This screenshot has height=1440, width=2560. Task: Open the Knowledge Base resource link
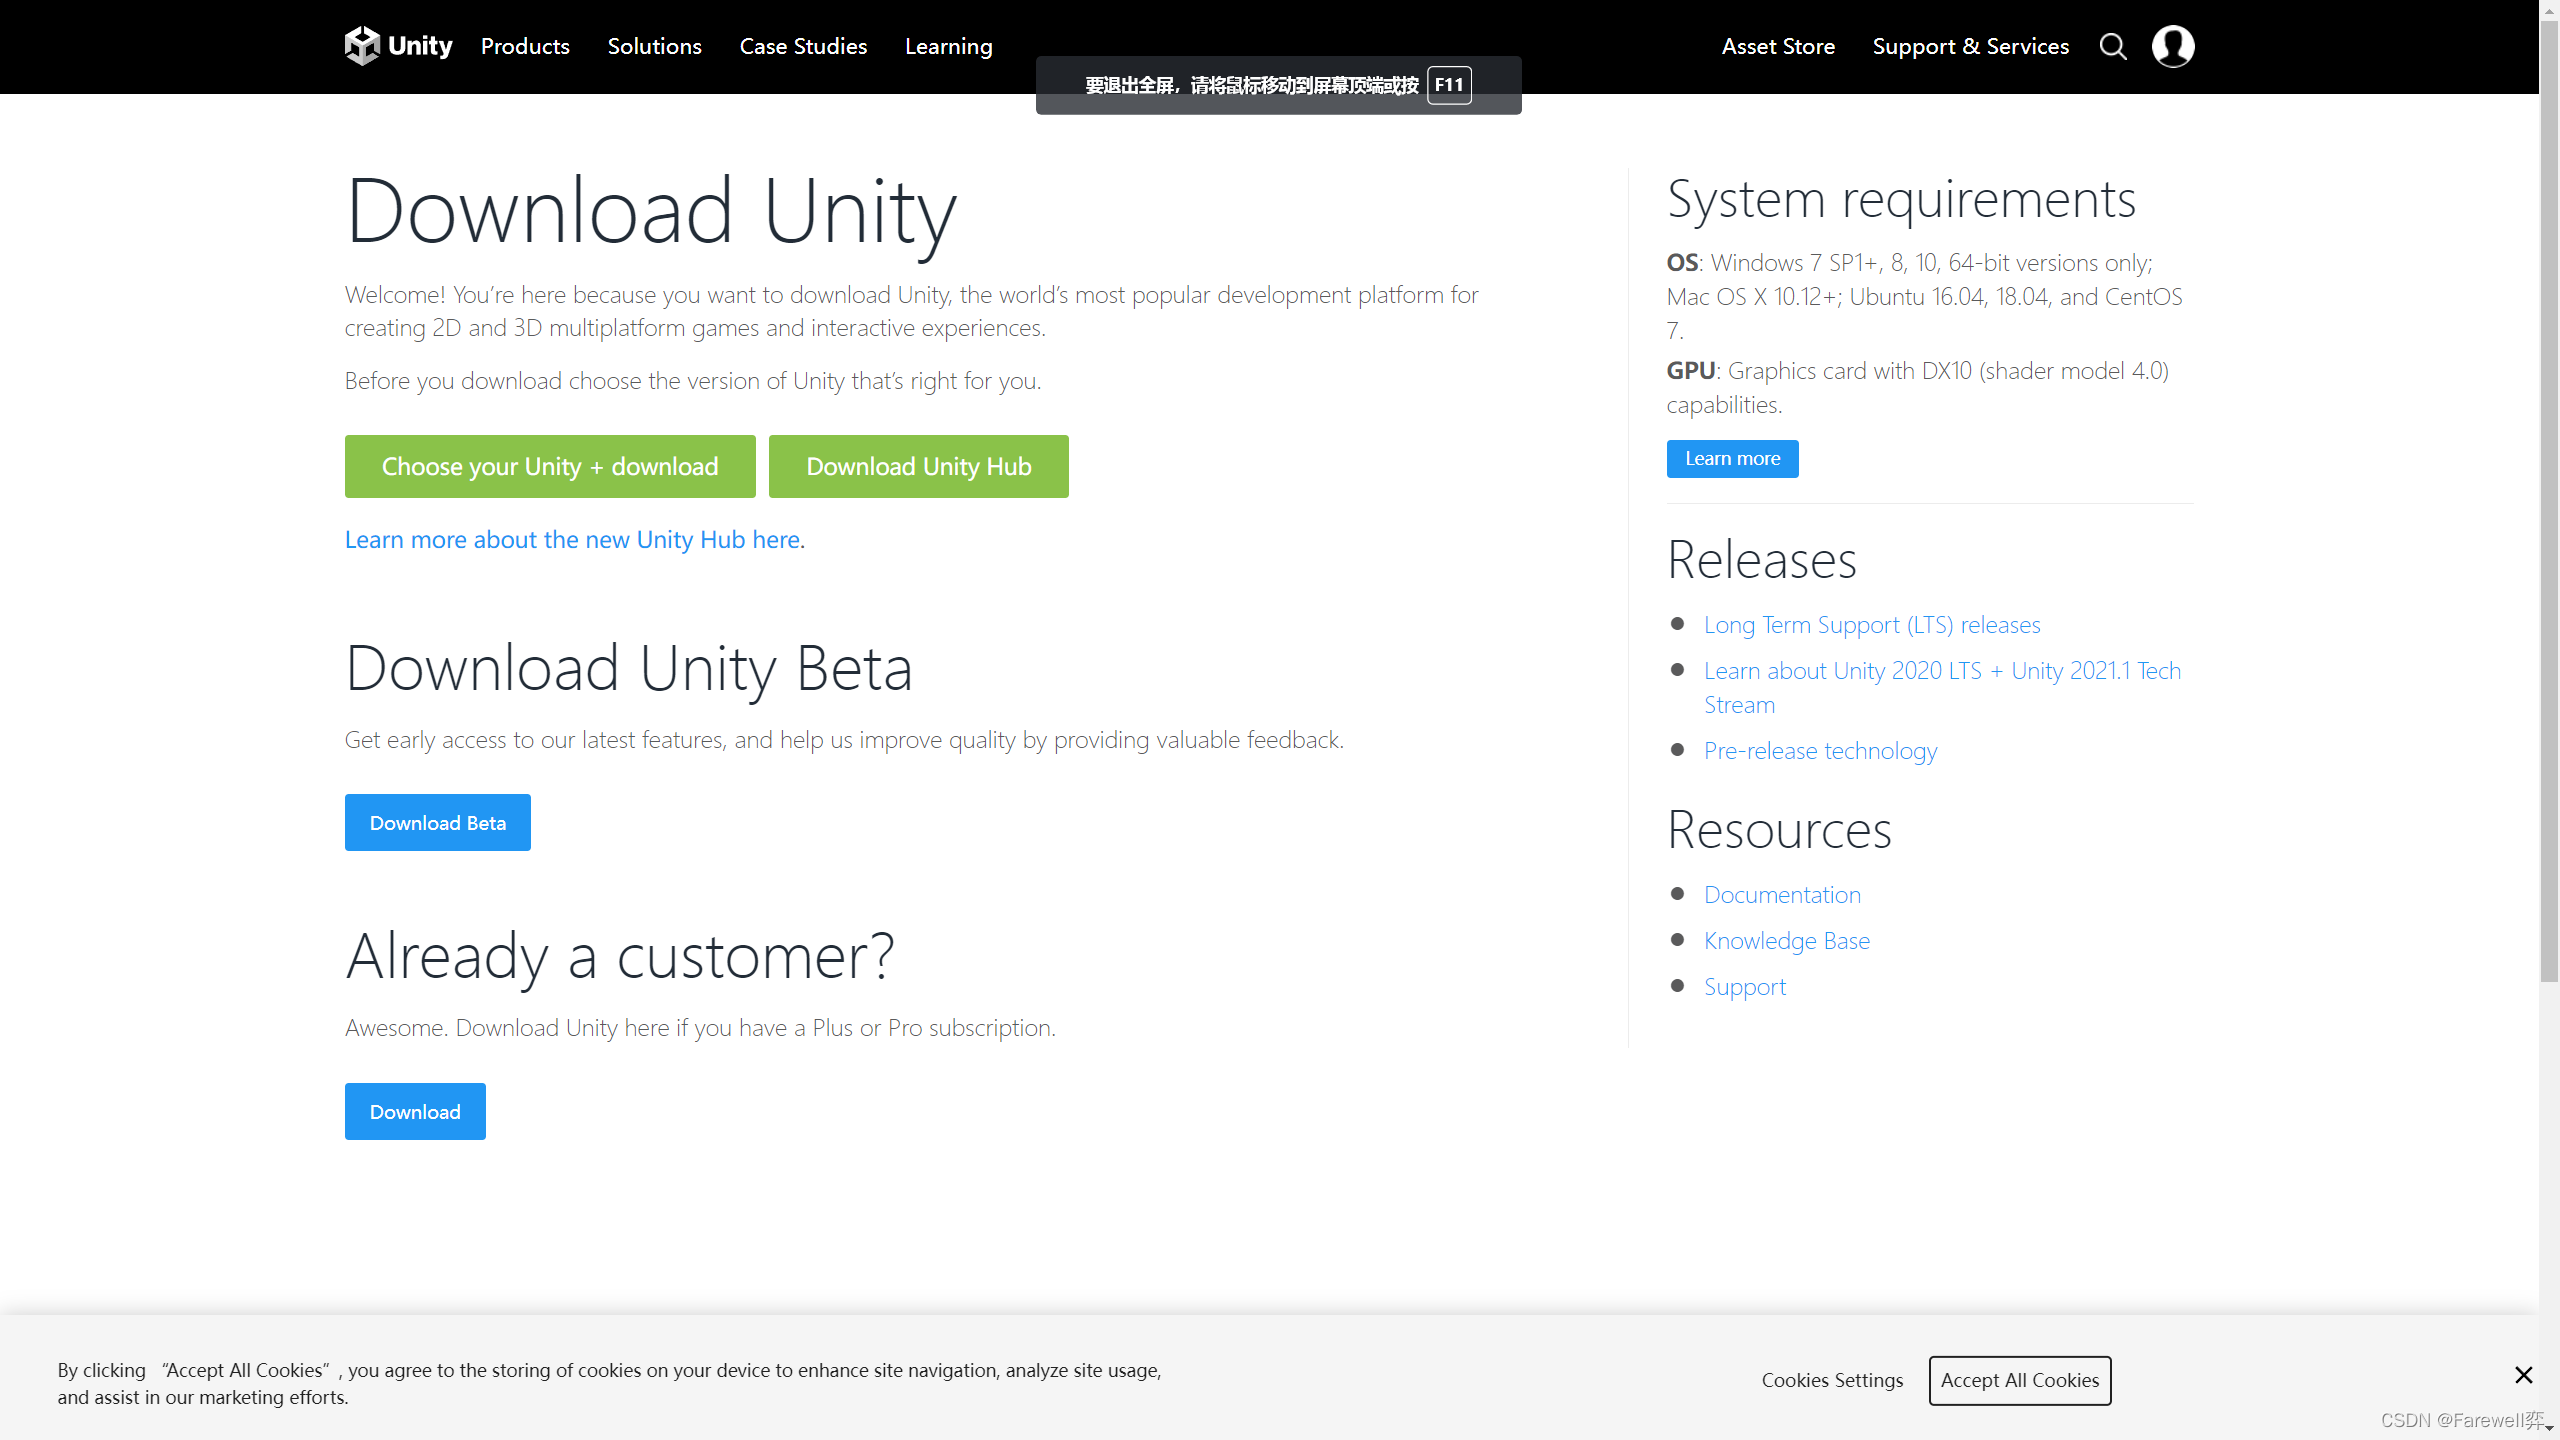1786,941
